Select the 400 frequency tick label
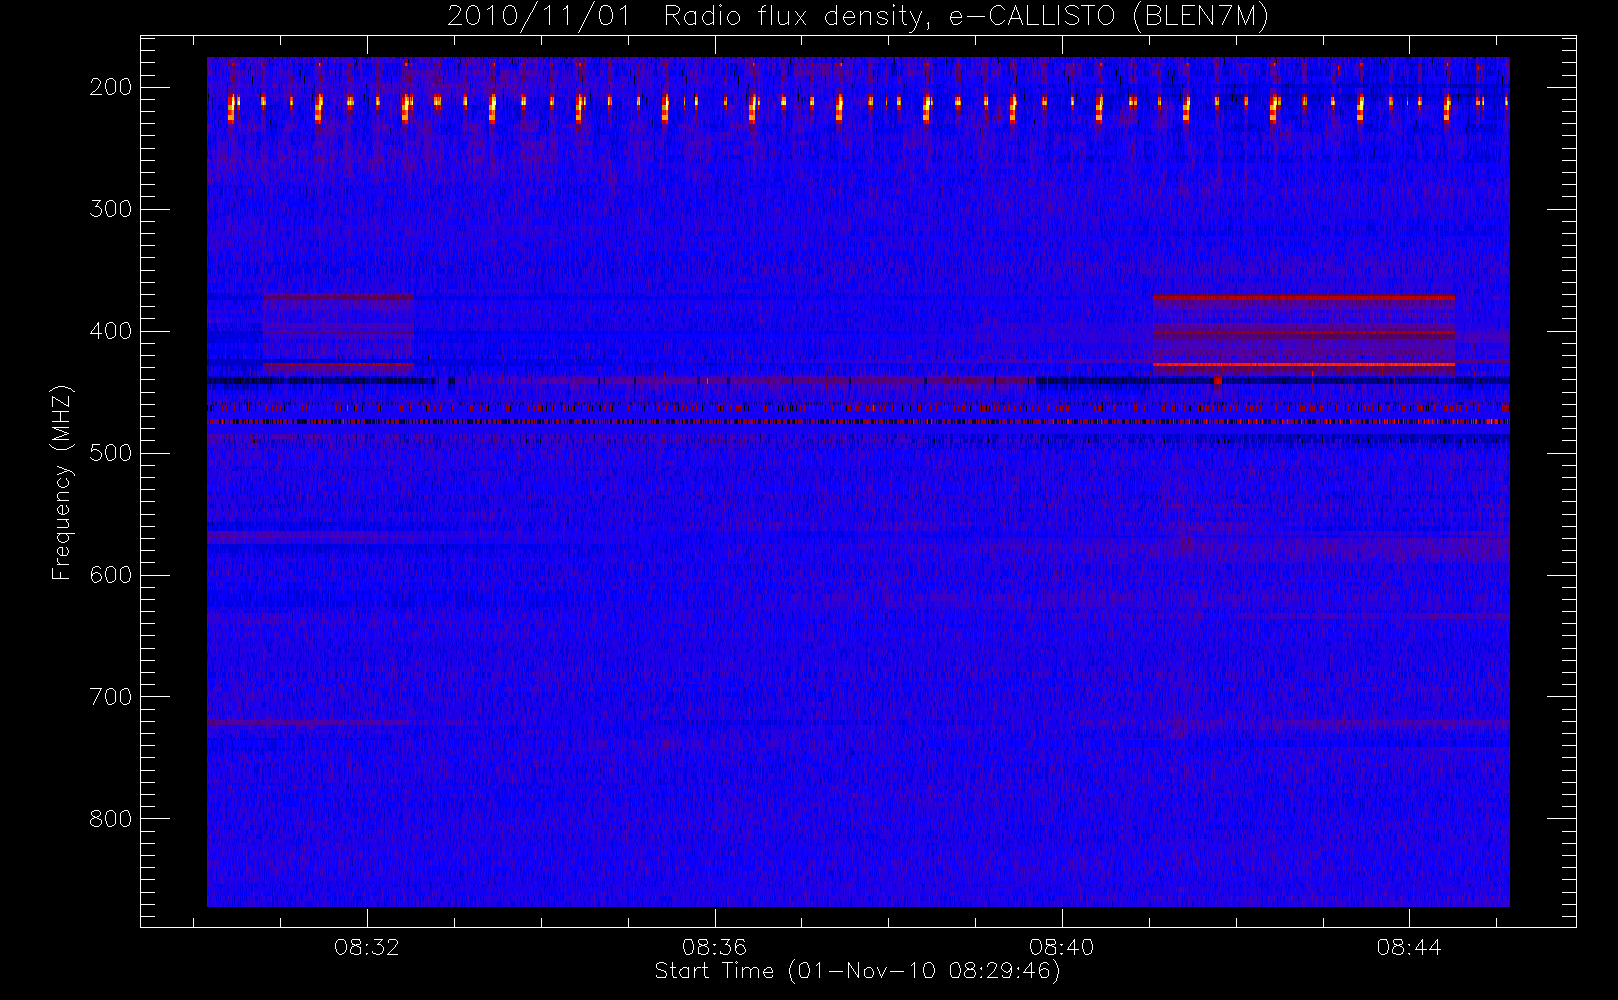The width and height of the screenshot is (1618, 1000). pos(110,331)
